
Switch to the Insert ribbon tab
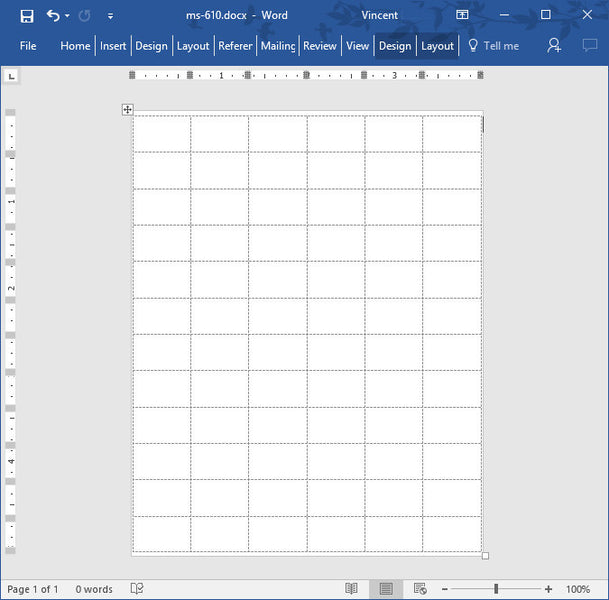pyautogui.click(x=113, y=46)
